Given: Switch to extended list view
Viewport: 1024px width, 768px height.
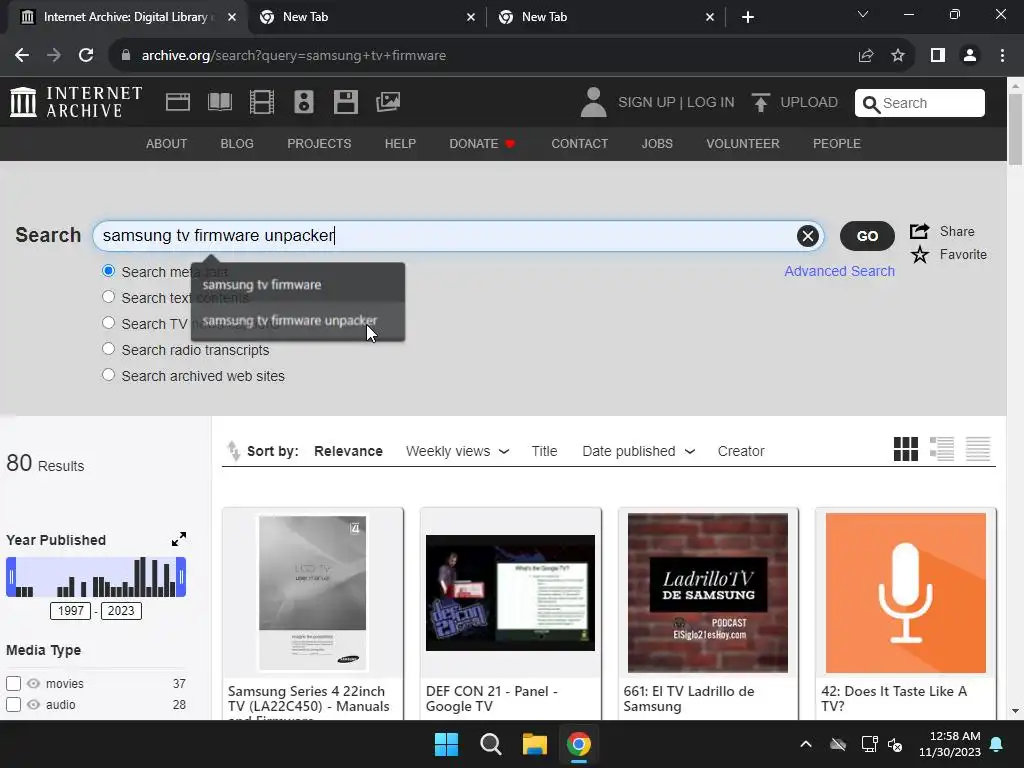Looking at the screenshot, I should [x=942, y=449].
